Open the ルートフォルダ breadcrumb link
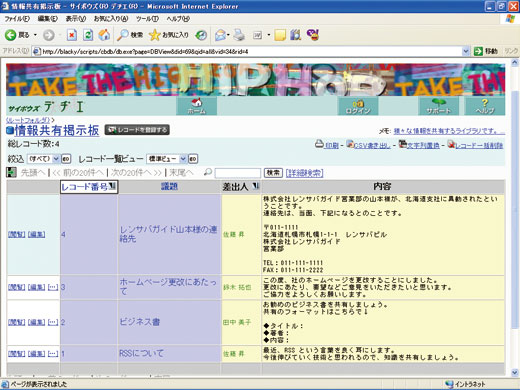The height and width of the screenshot is (390, 520). 28,120
